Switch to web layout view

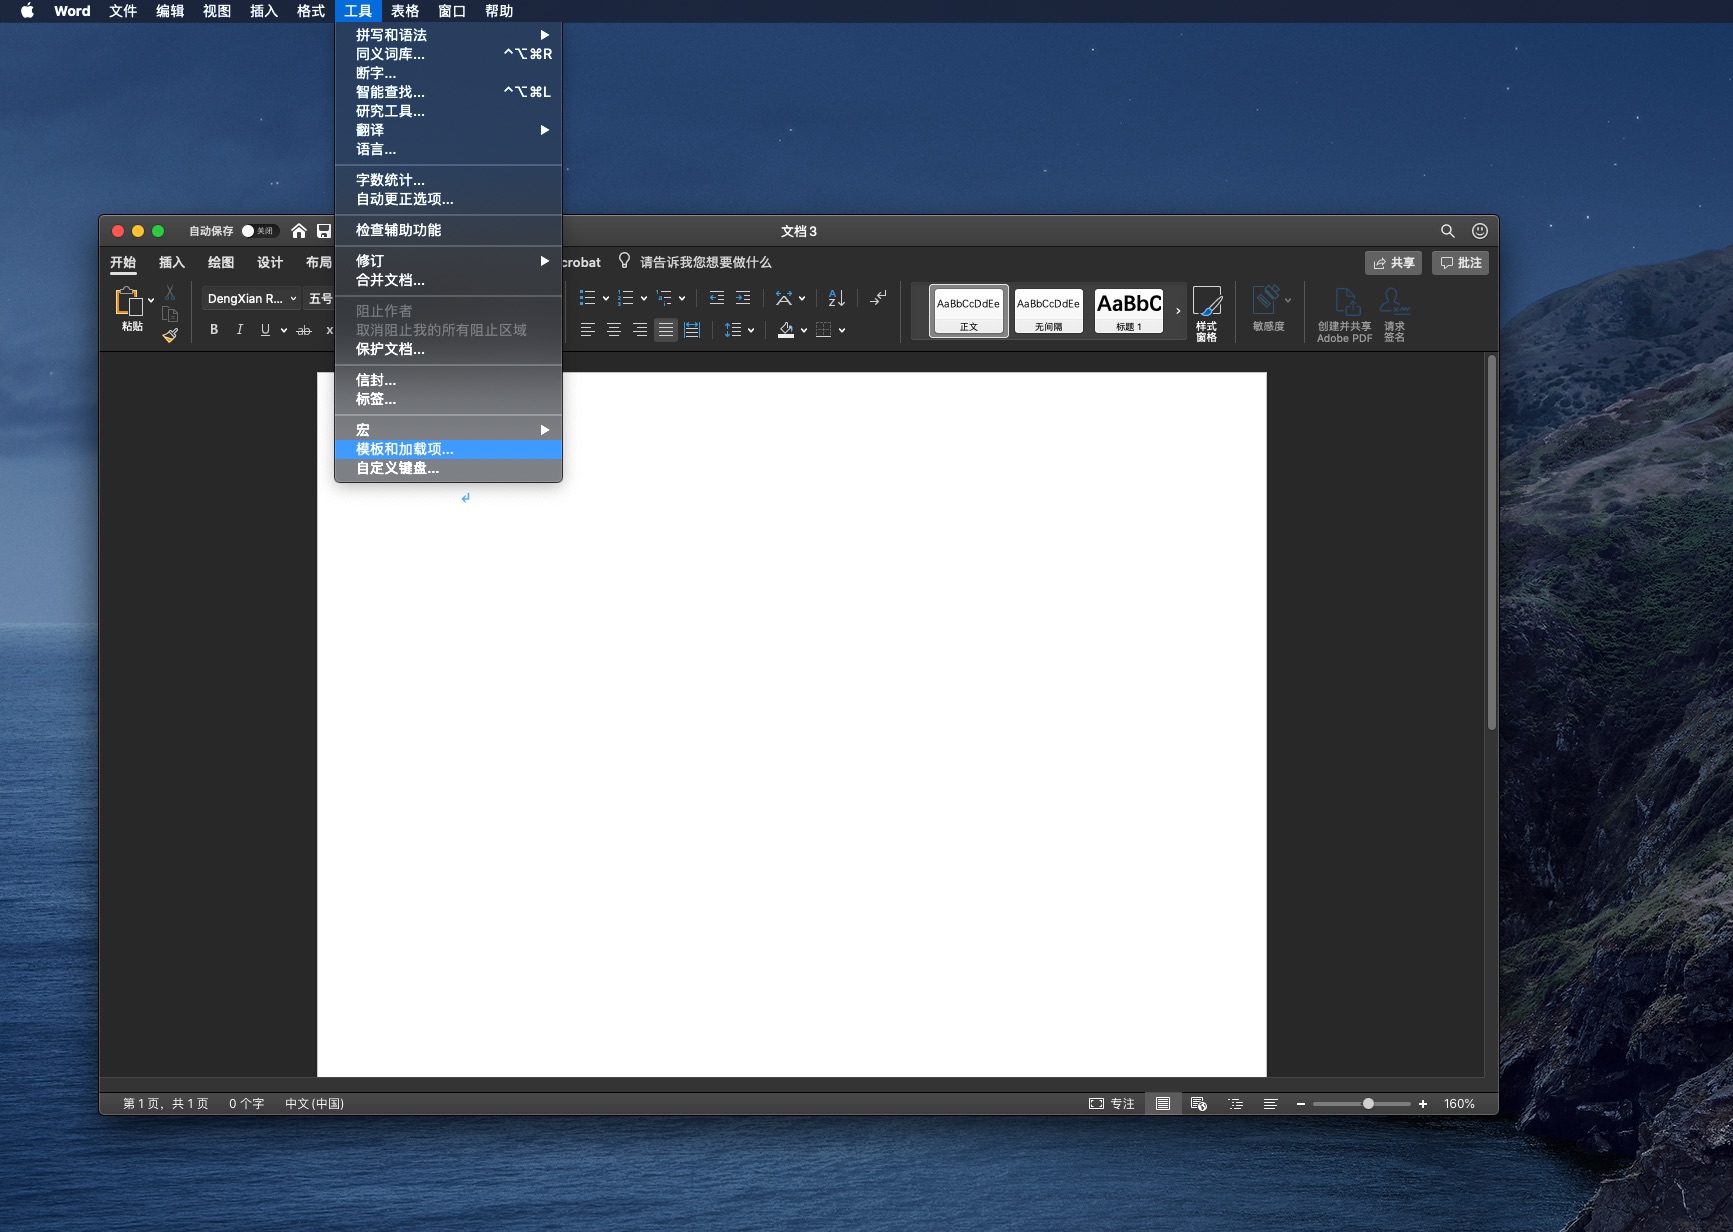coord(1198,1104)
